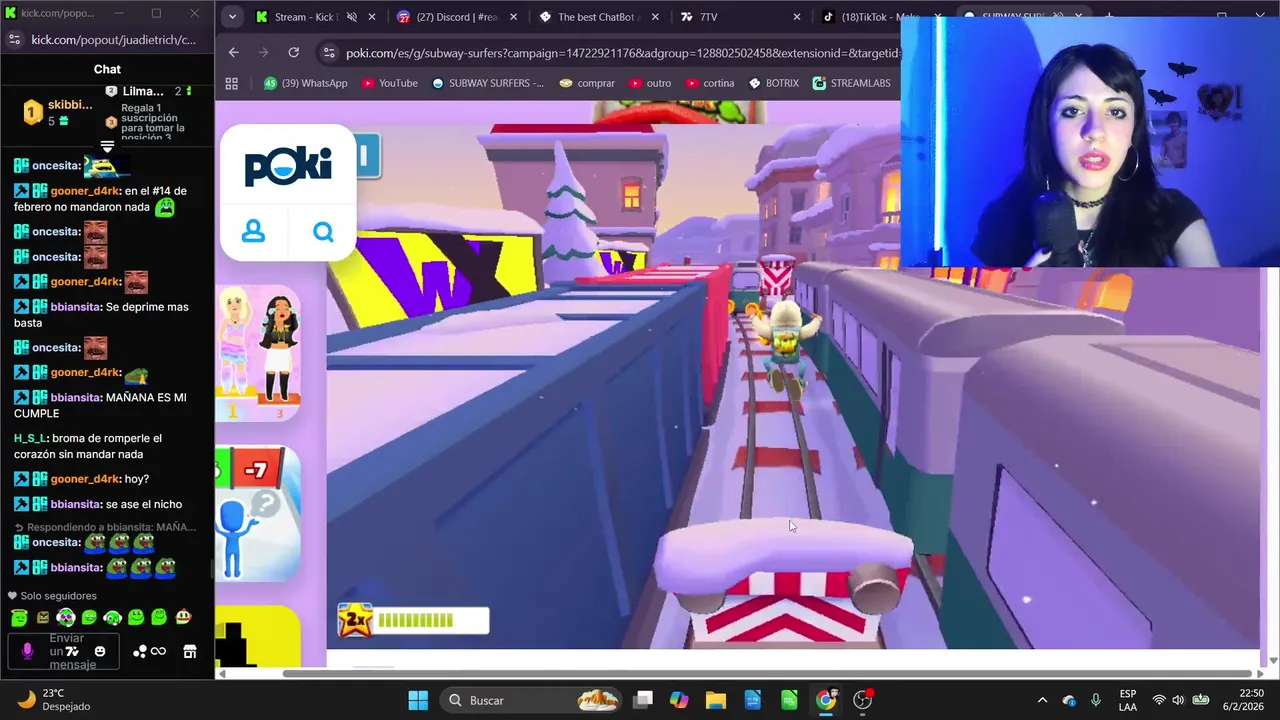Collapse the gift leaderboard handle

[x=107, y=147]
